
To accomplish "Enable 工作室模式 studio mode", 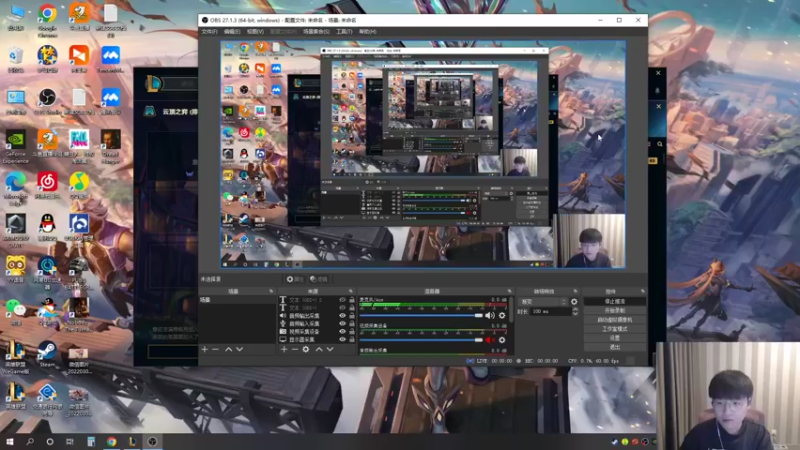I will pos(614,329).
